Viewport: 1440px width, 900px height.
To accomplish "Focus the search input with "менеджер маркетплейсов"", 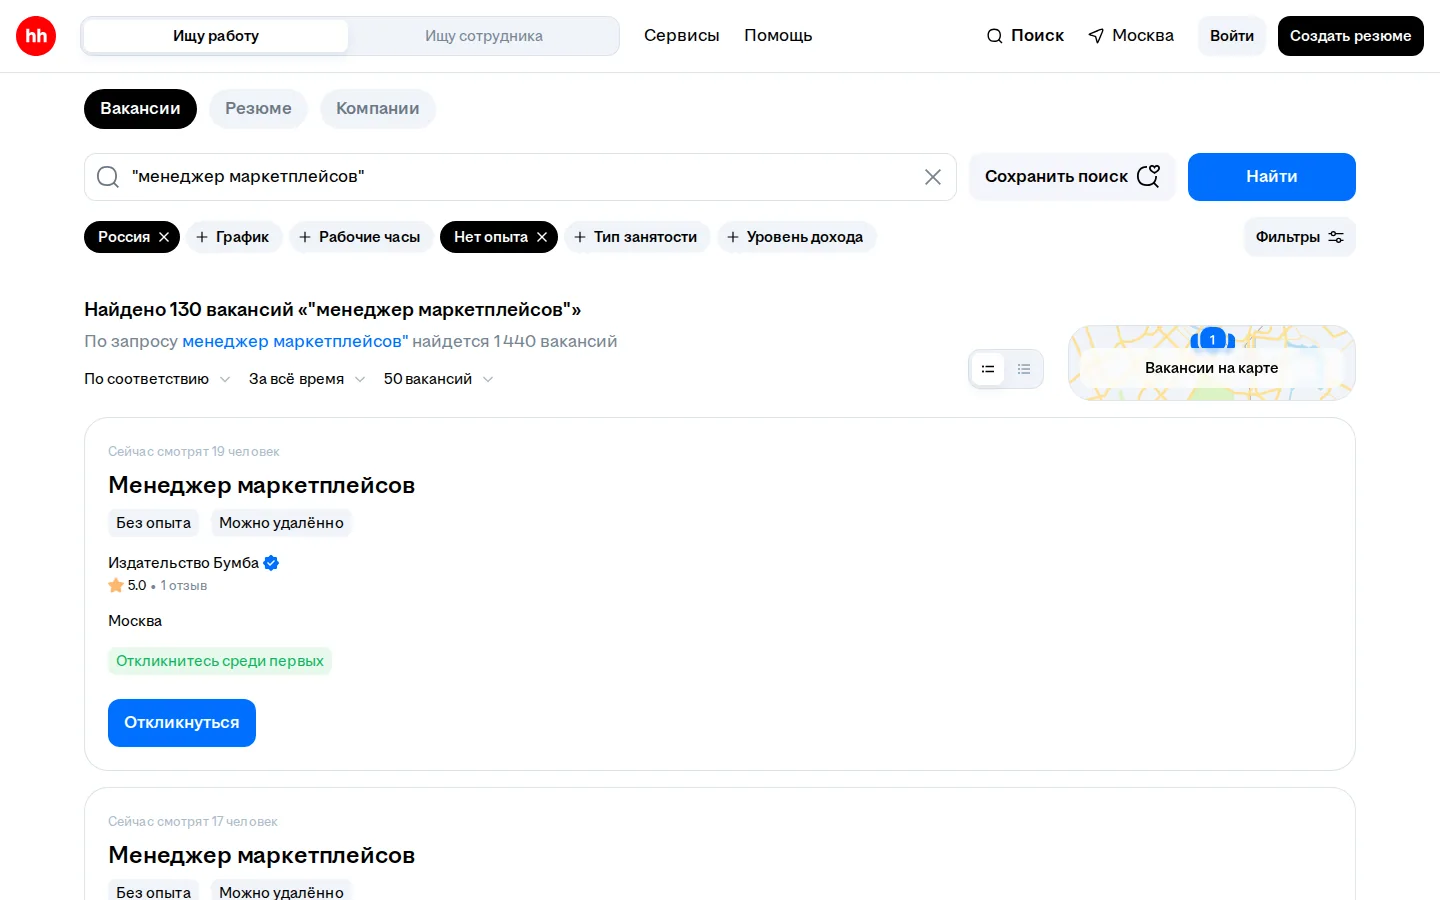I will [x=520, y=177].
